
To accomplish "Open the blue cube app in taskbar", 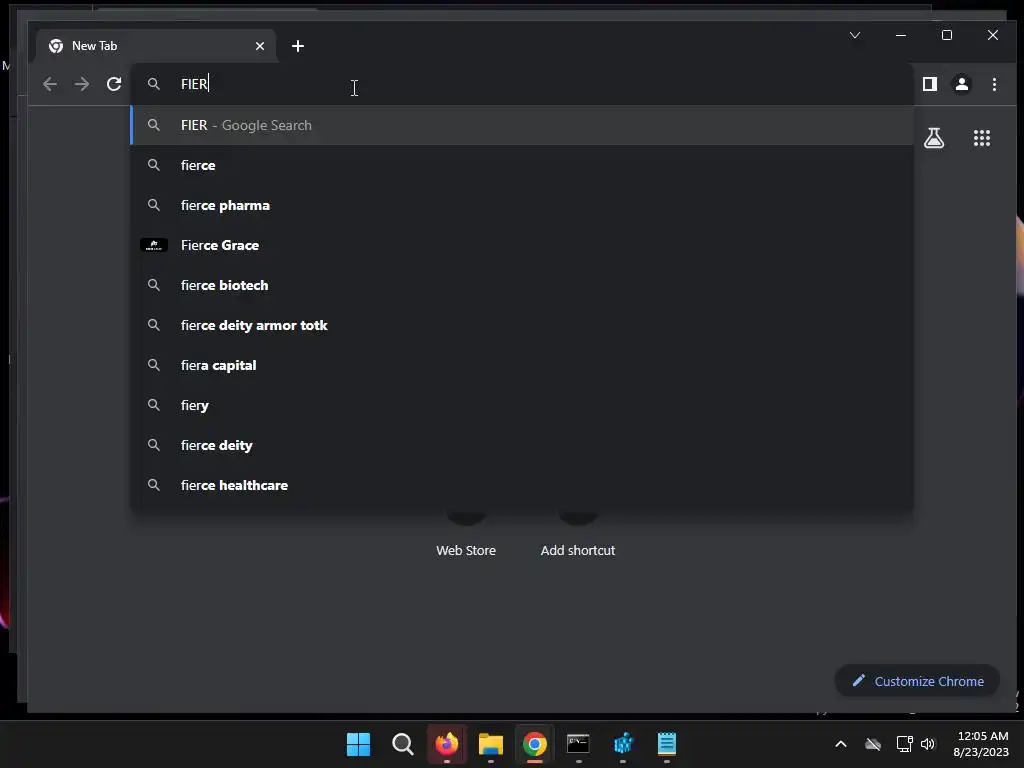I will click(623, 744).
